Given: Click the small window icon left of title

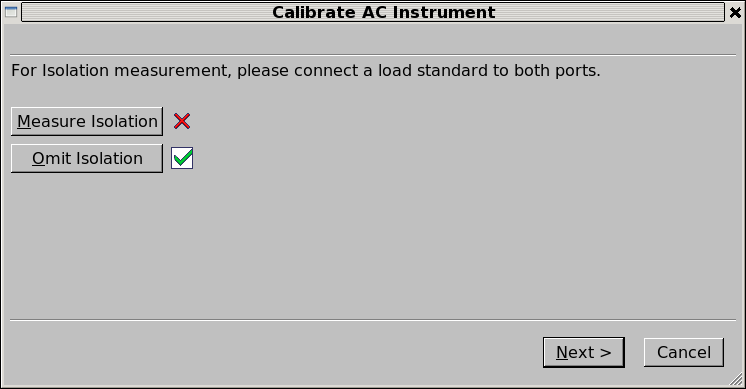Looking at the screenshot, I should click(x=11, y=12).
